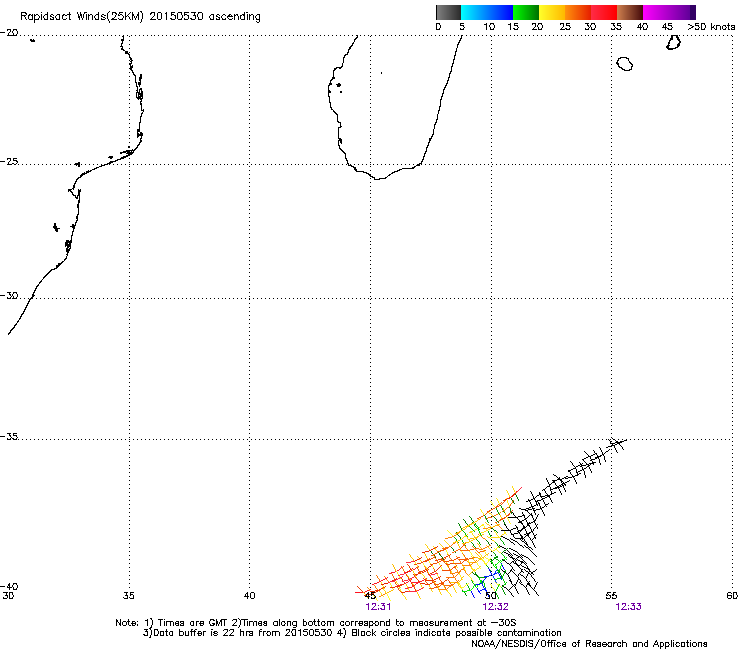The height and width of the screenshot is (650, 740).
Task: Click the southern tip of the Madagascar outline
Action: pos(378,178)
